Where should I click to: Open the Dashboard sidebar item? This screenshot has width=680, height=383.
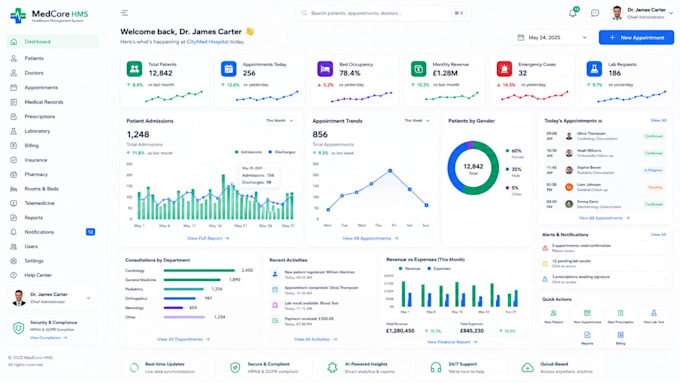52,42
